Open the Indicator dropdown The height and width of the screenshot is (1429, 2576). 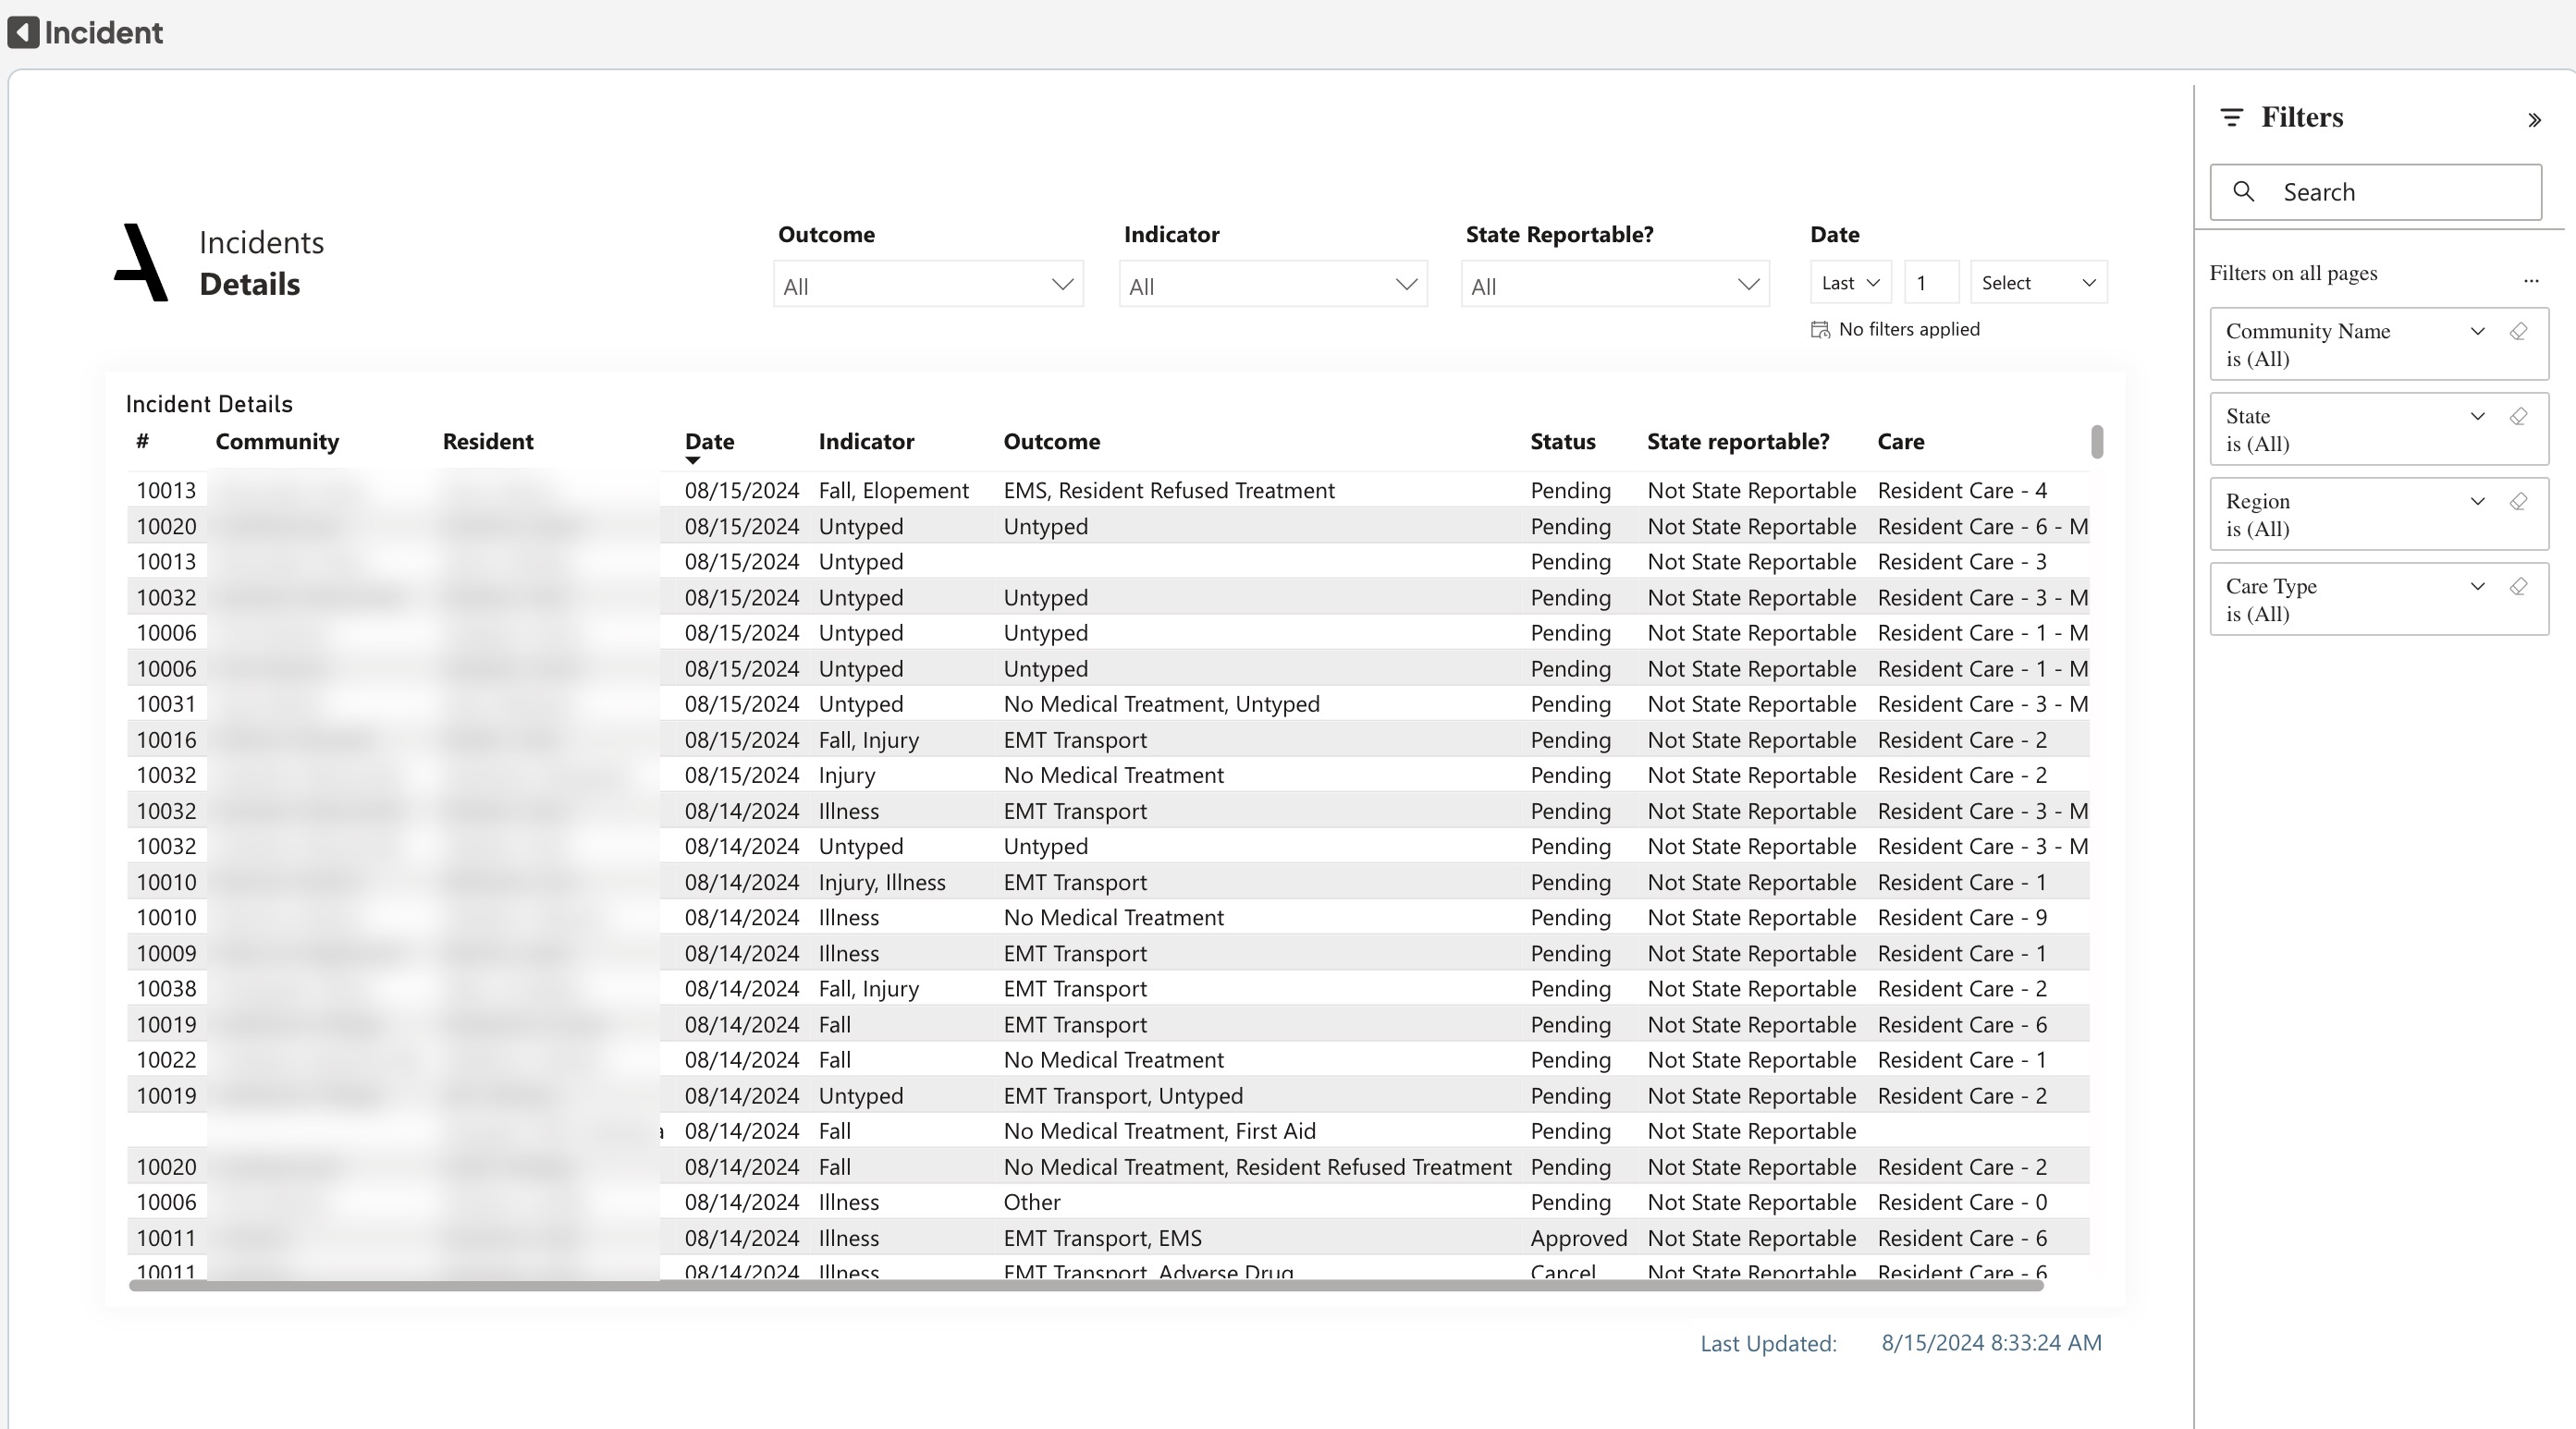coord(1272,286)
